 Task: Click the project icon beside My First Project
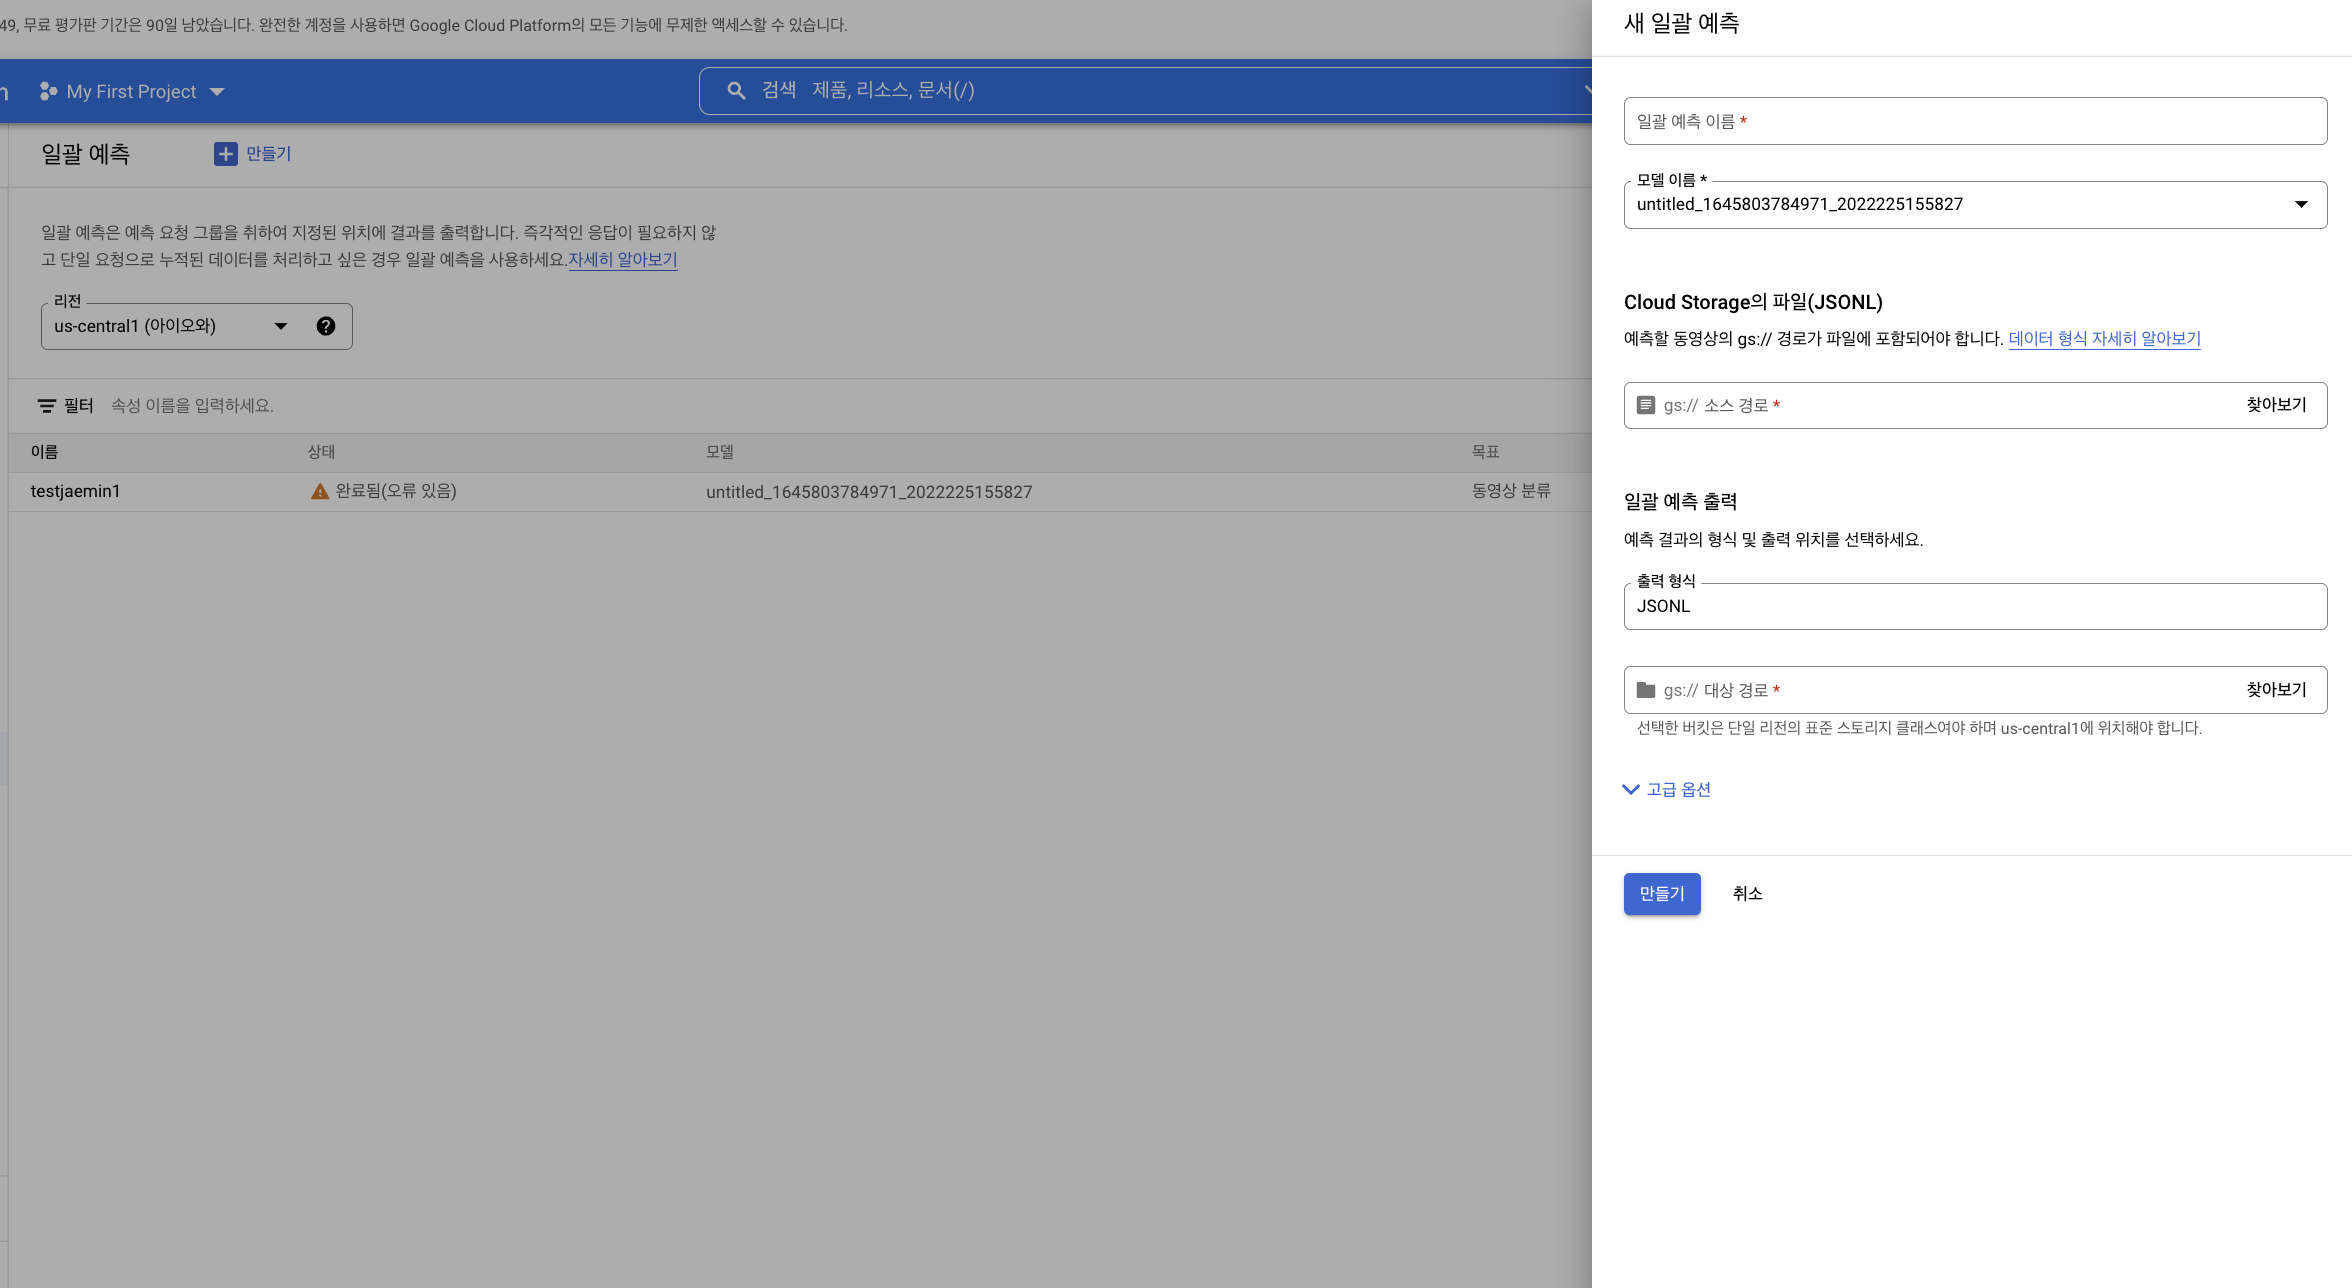pyautogui.click(x=48, y=91)
